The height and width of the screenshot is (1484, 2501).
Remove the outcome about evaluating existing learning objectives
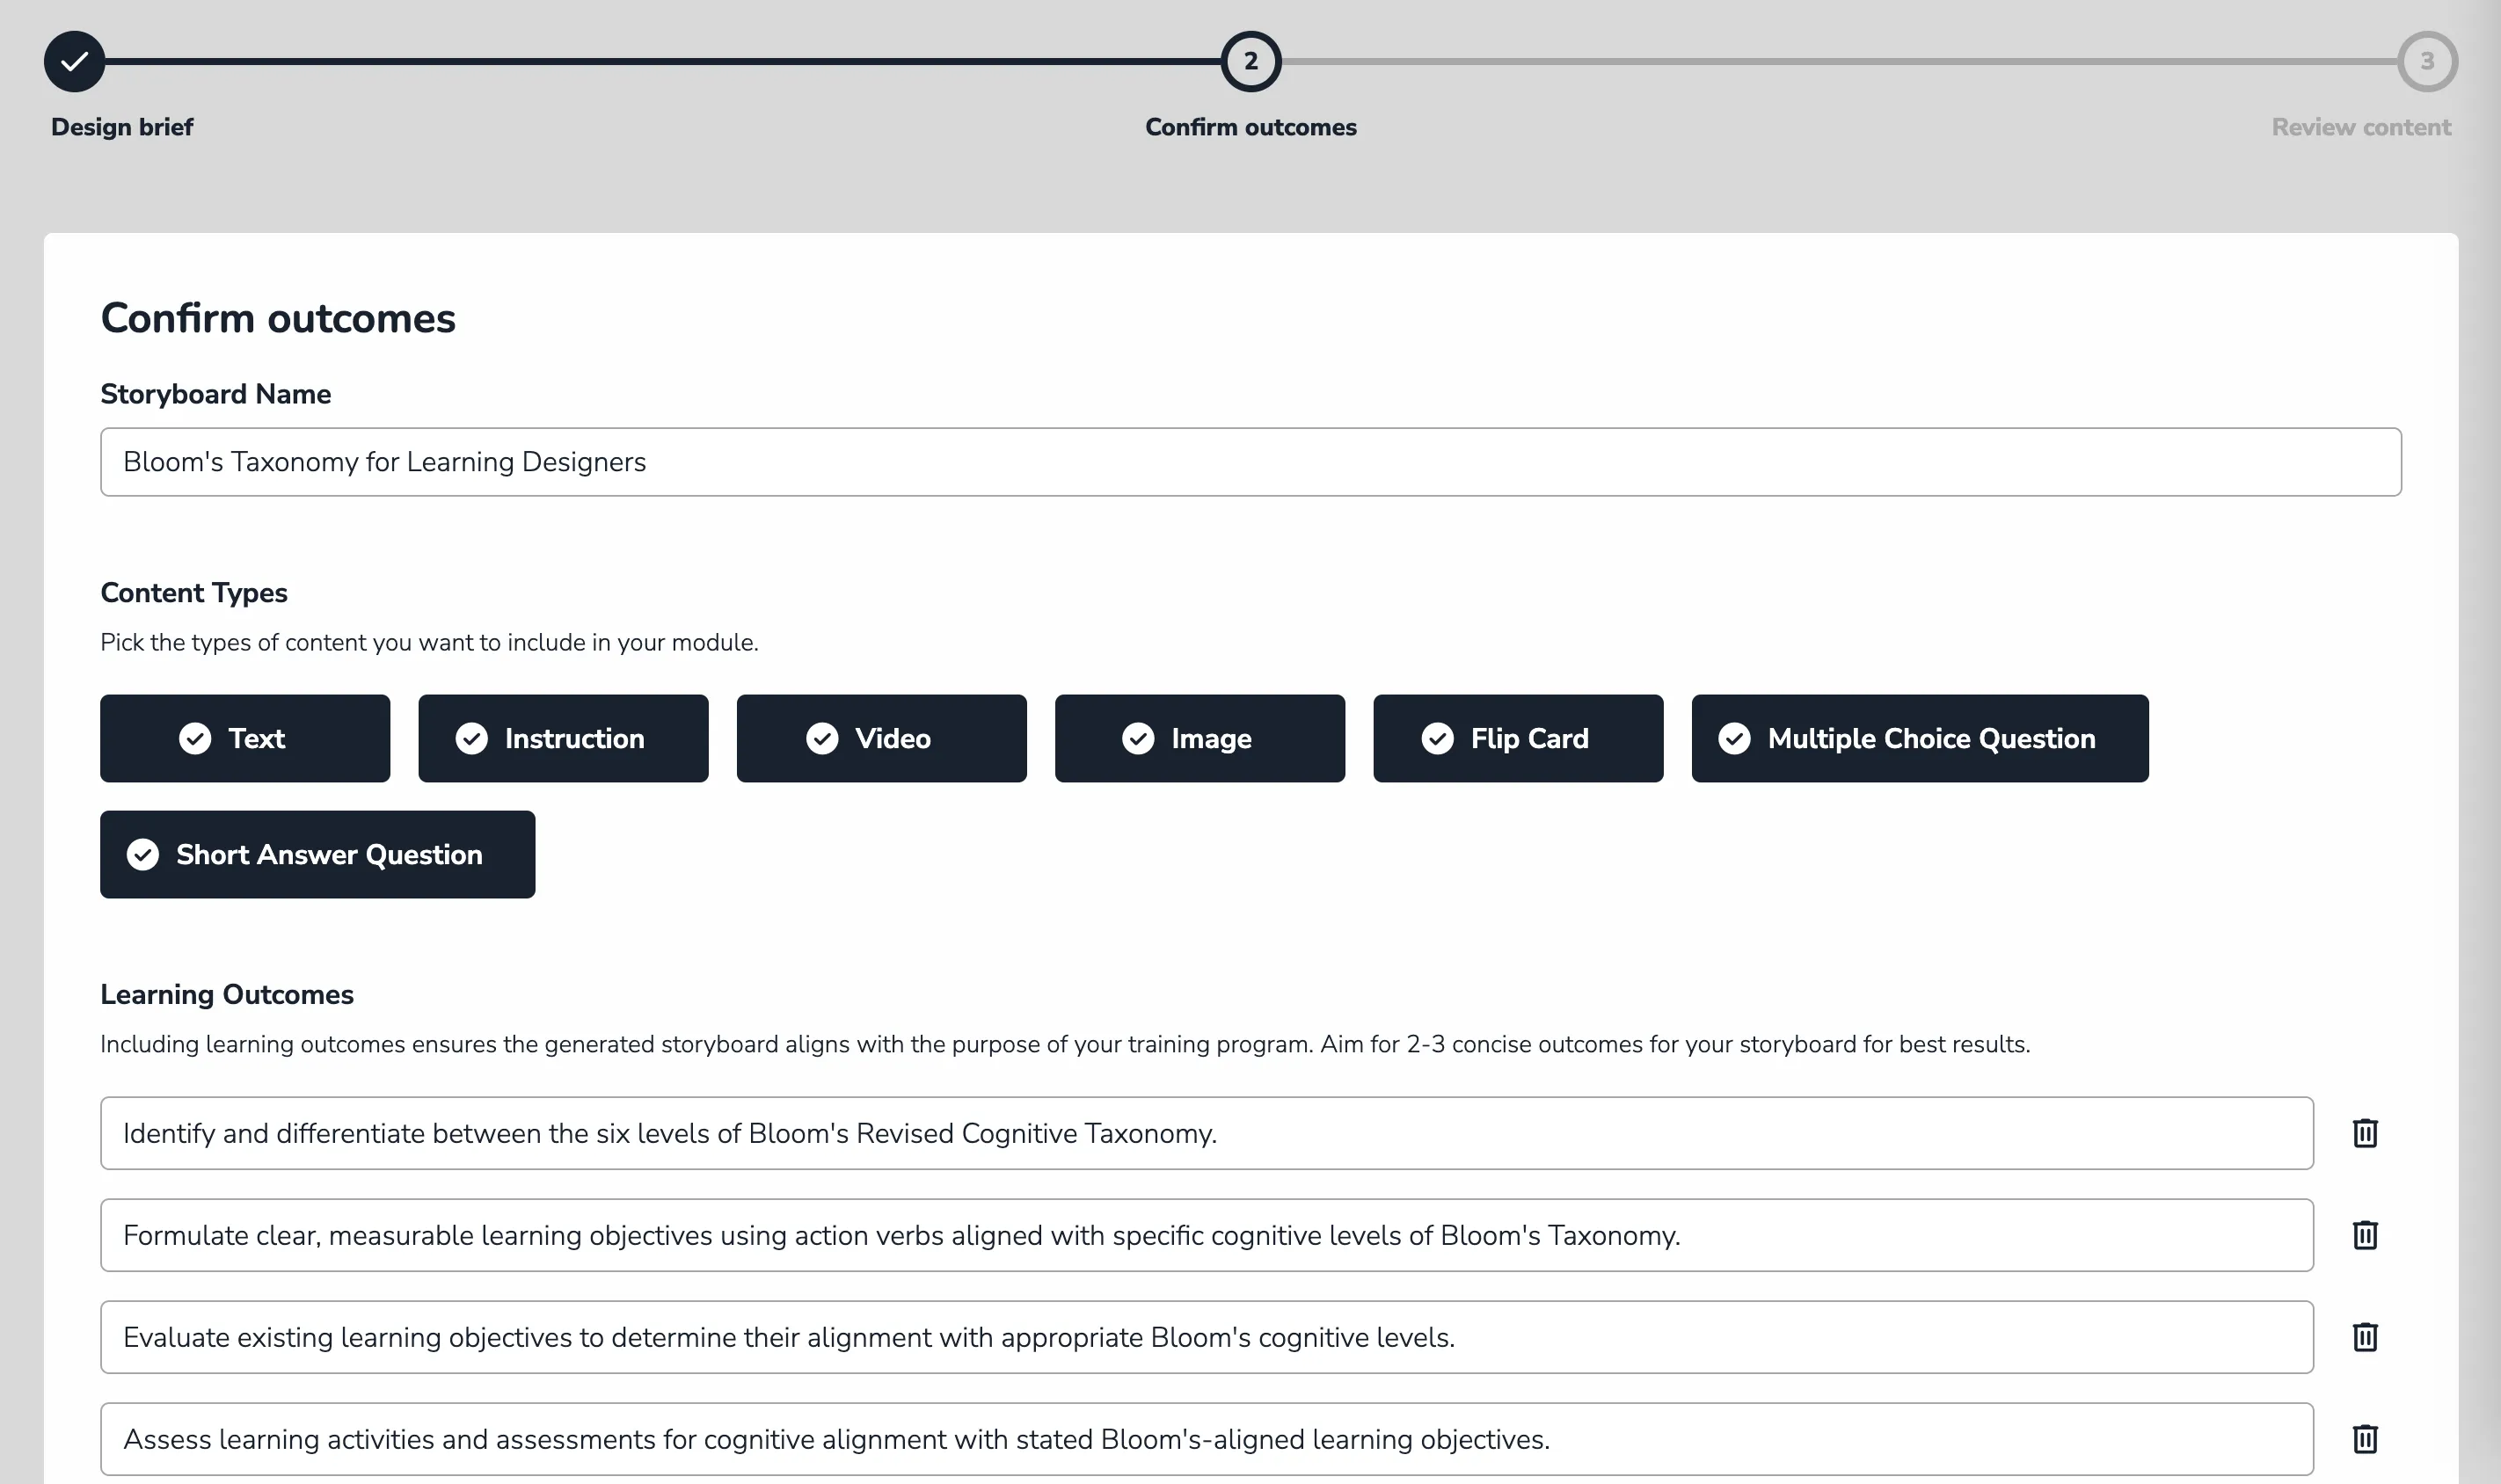pyautogui.click(x=2364, y=1337)
